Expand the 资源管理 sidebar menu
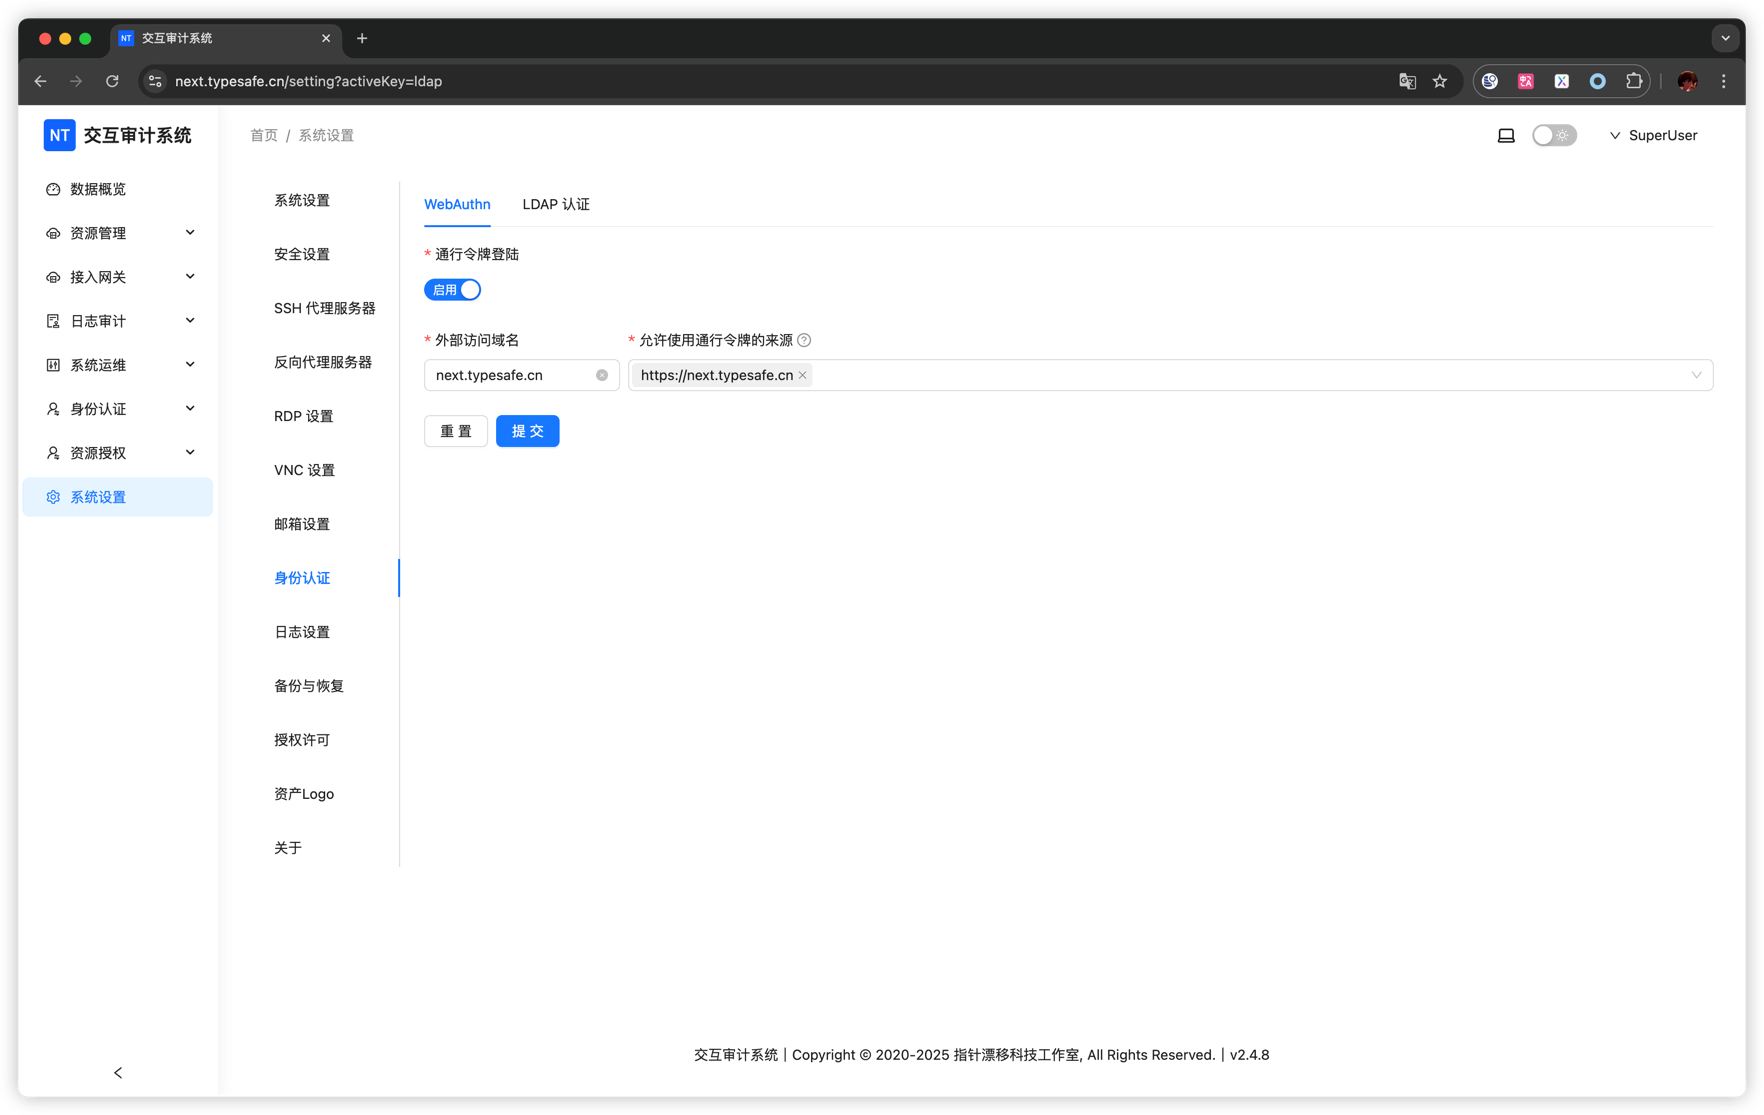This screenshot has width=1764, height=1115. (118, 233)
